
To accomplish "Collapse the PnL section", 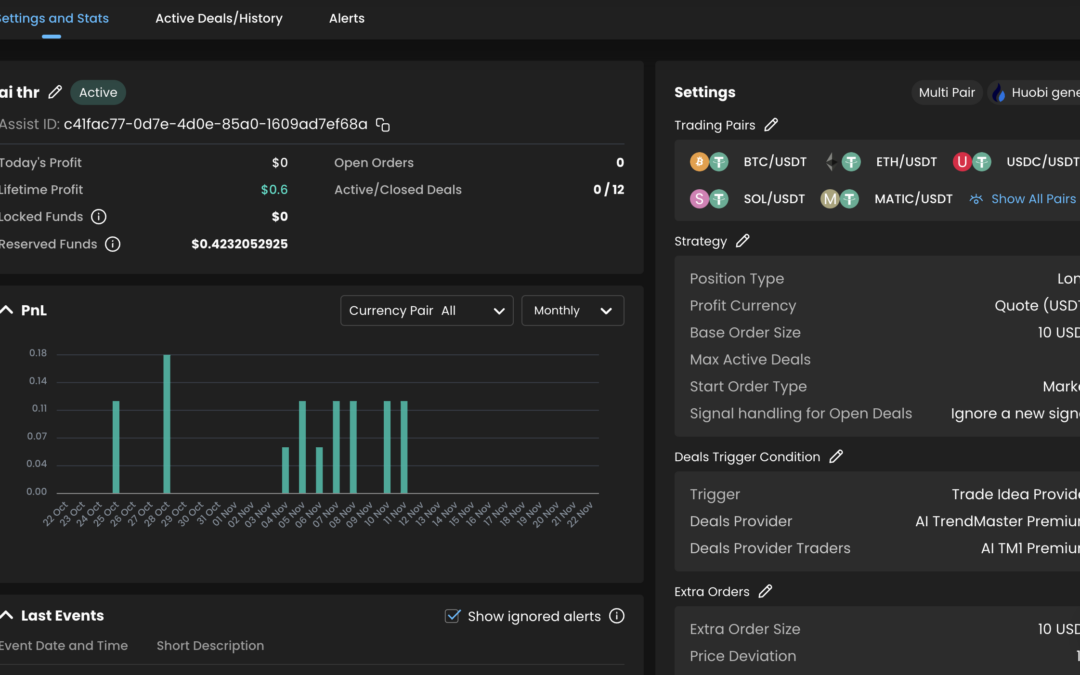I will click(x=7, y=311).
